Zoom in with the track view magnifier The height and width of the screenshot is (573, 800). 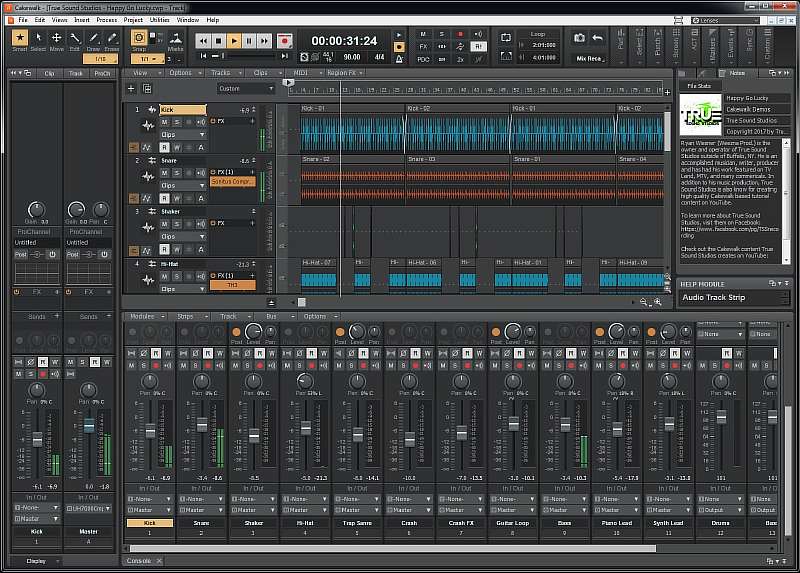[658, 302]
